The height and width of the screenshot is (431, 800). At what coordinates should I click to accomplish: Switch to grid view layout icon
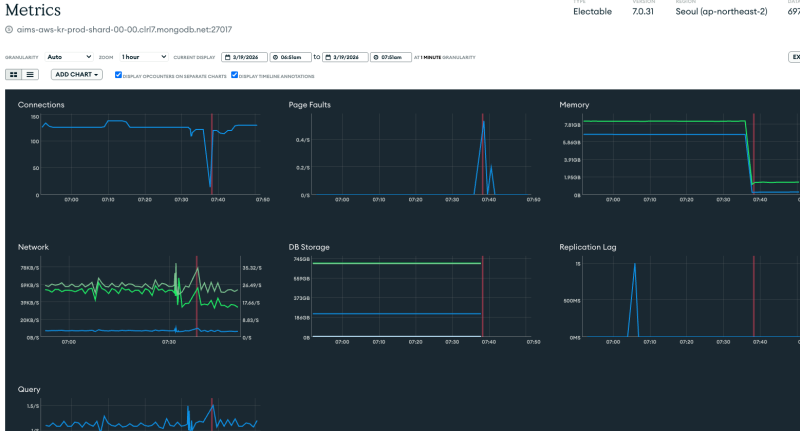tap(14, 74)
